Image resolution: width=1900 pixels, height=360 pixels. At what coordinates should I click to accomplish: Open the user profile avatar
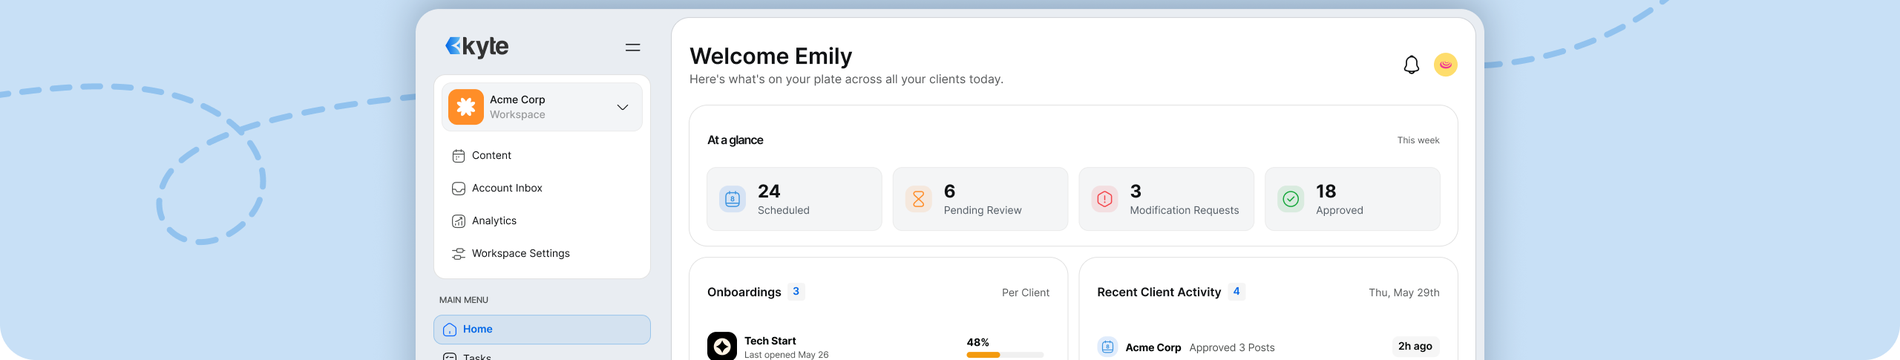1445,65
